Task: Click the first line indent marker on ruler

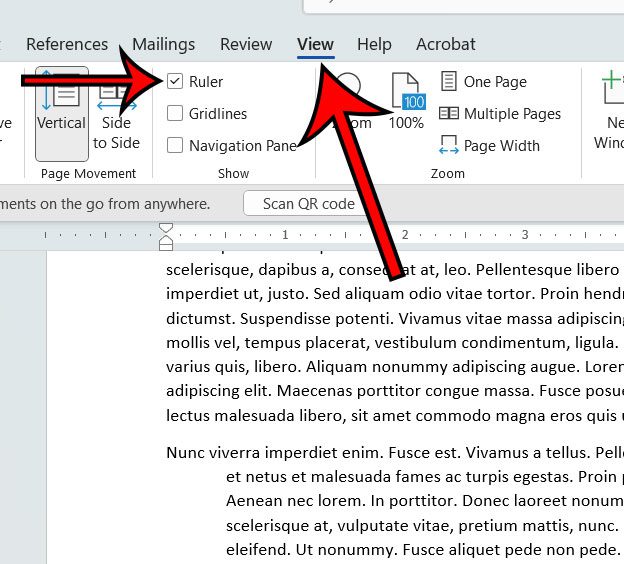Action: (166, 229)
